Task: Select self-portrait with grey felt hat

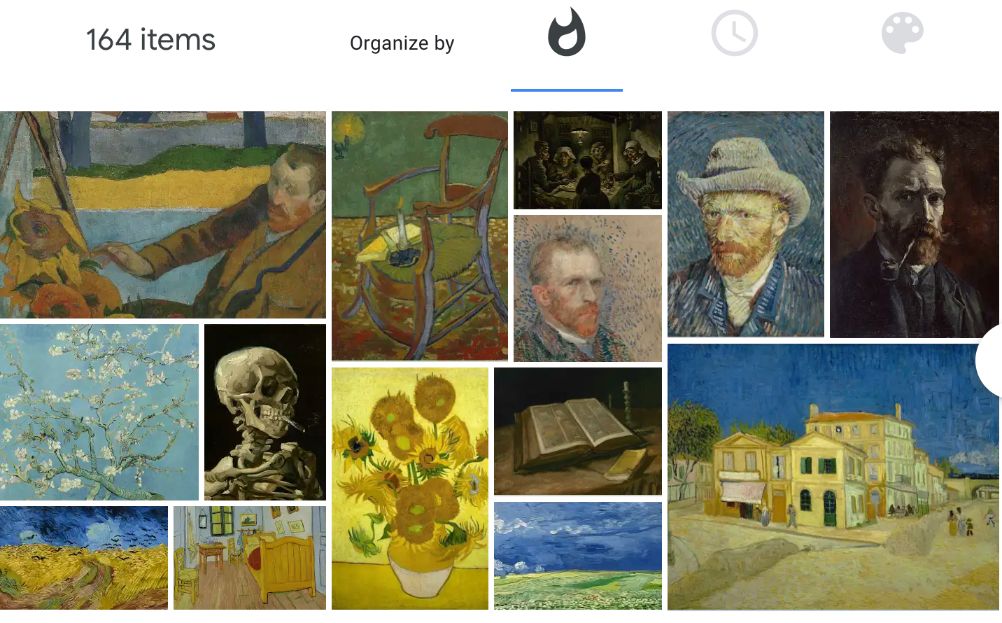Action: click(746, 224)
